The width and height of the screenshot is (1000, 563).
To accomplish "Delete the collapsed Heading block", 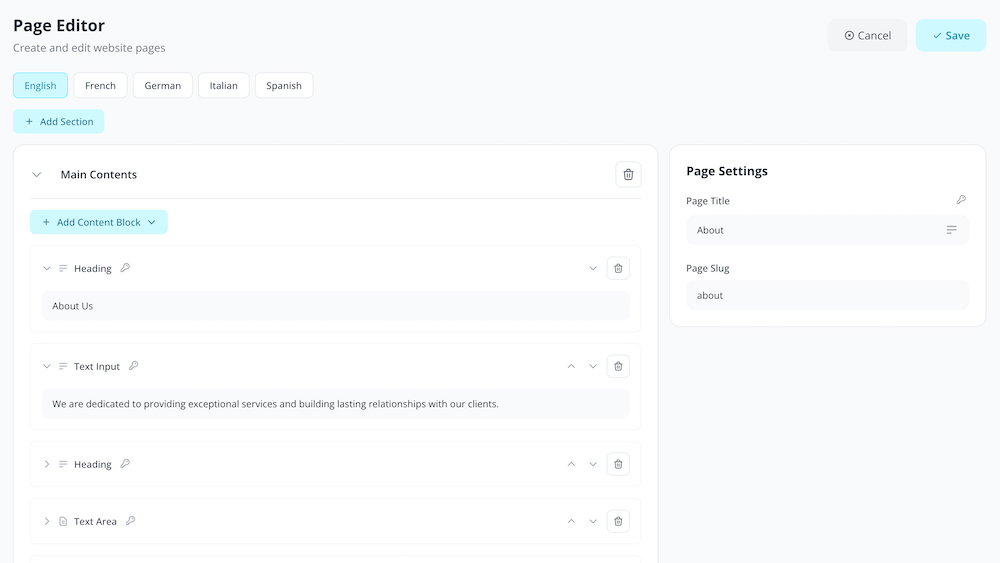I will [x=618, y=464].
